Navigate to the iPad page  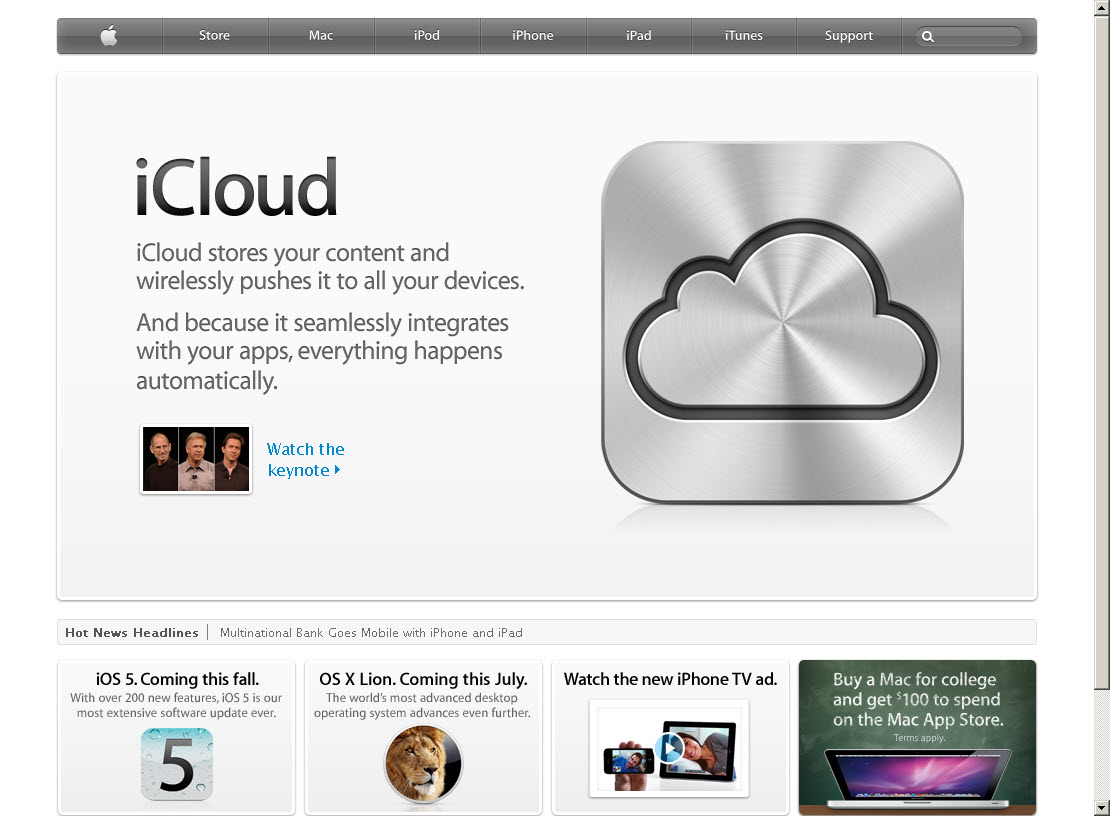(639, 36)
